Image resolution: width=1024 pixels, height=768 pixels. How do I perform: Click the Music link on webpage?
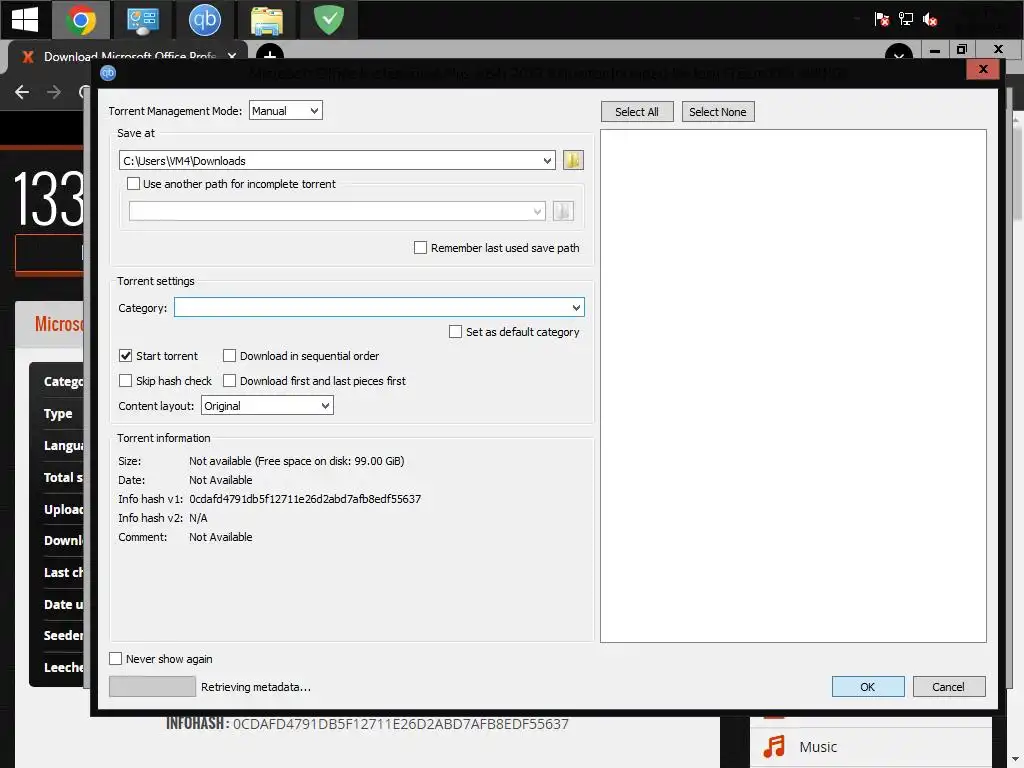(x=818, y=746)
